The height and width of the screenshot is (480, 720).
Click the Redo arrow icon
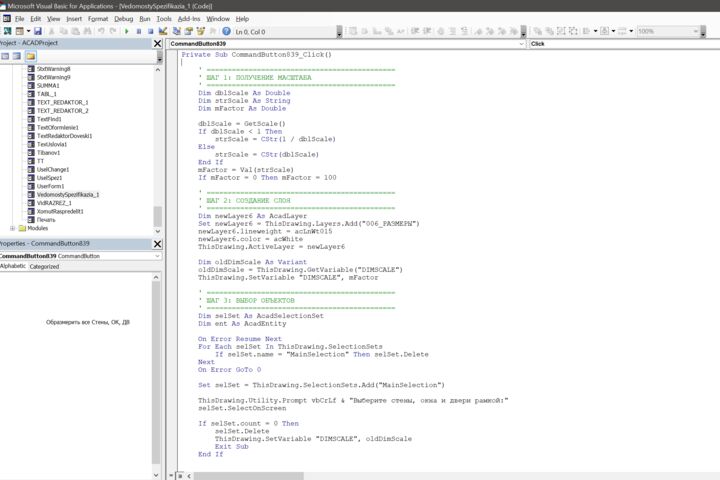(x=113, y=31)
